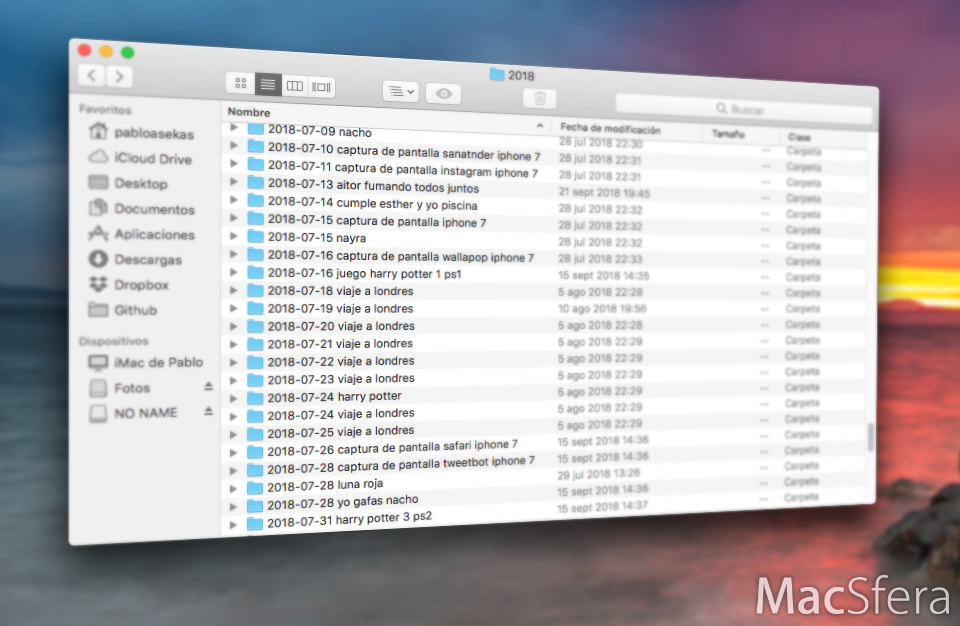Eject the NO NAME drive
This screenshot has height=626, width=960.
click(208, 411)
